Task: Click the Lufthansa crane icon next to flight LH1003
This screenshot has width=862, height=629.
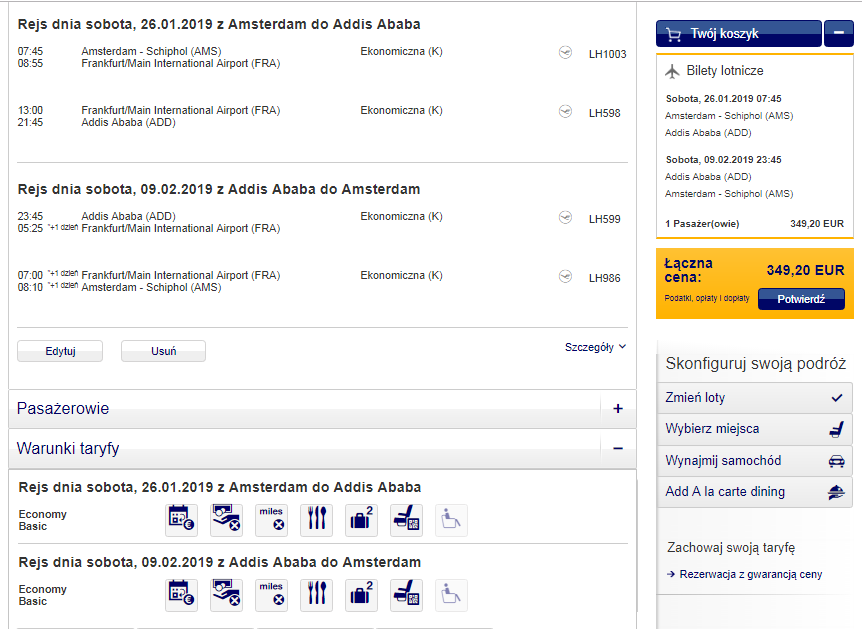Action: (565, 53)
